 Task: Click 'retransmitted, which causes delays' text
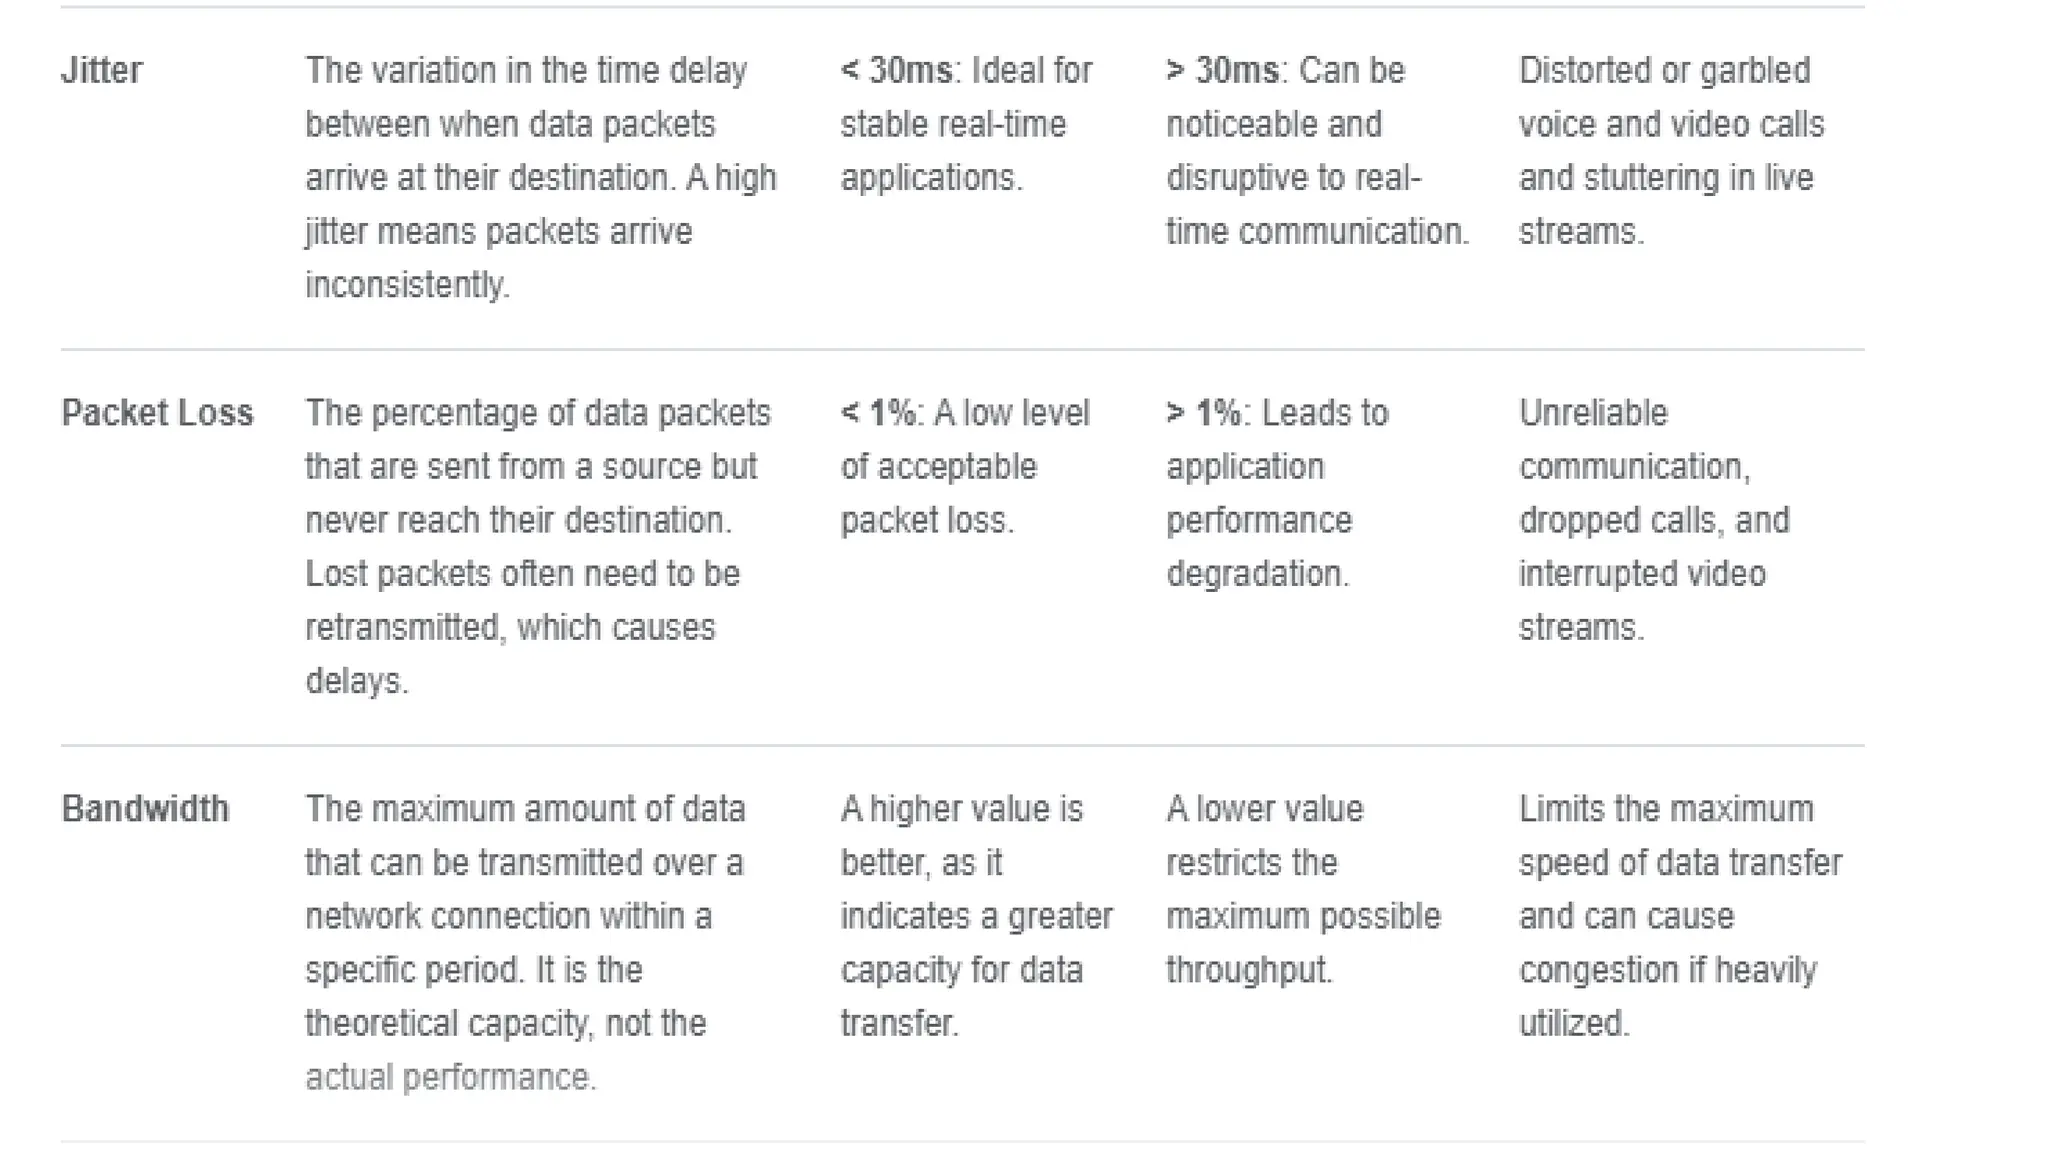pyautogui.click(x=510, y=655)
